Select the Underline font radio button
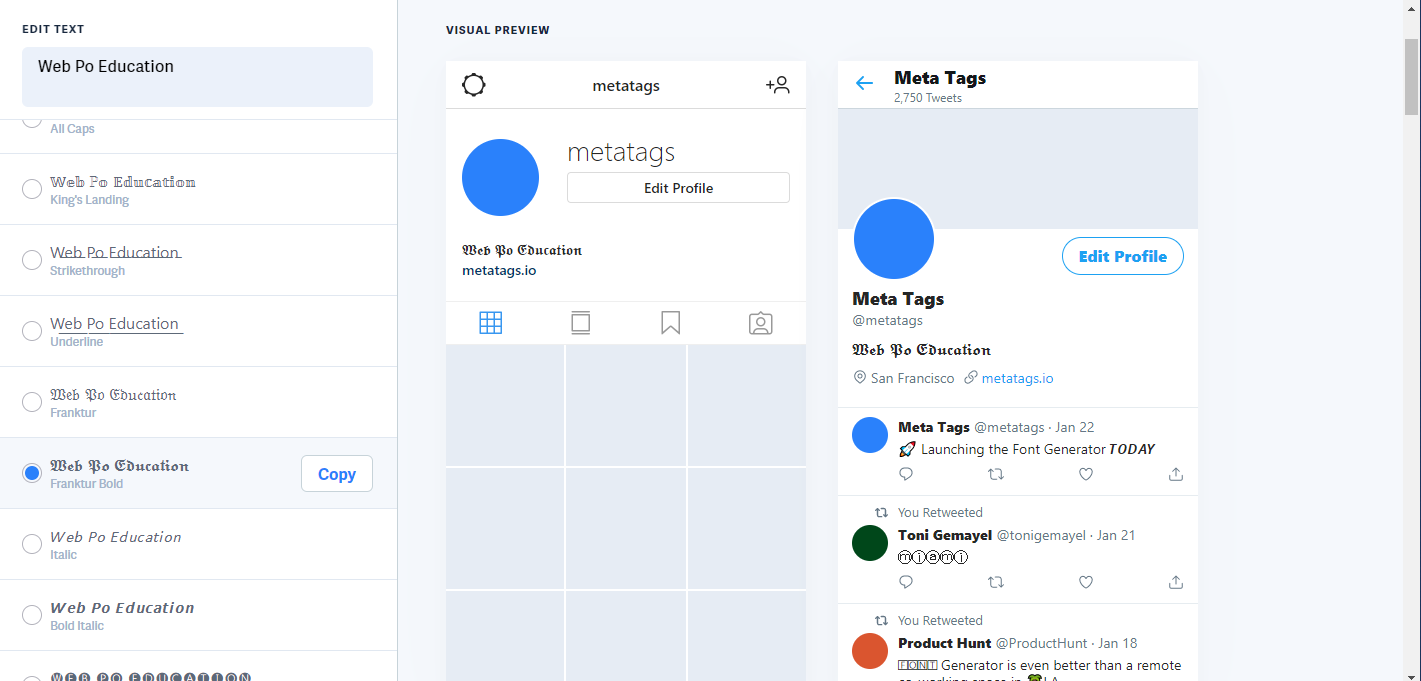The image size is (1421, 681). (x=32, y=331)
